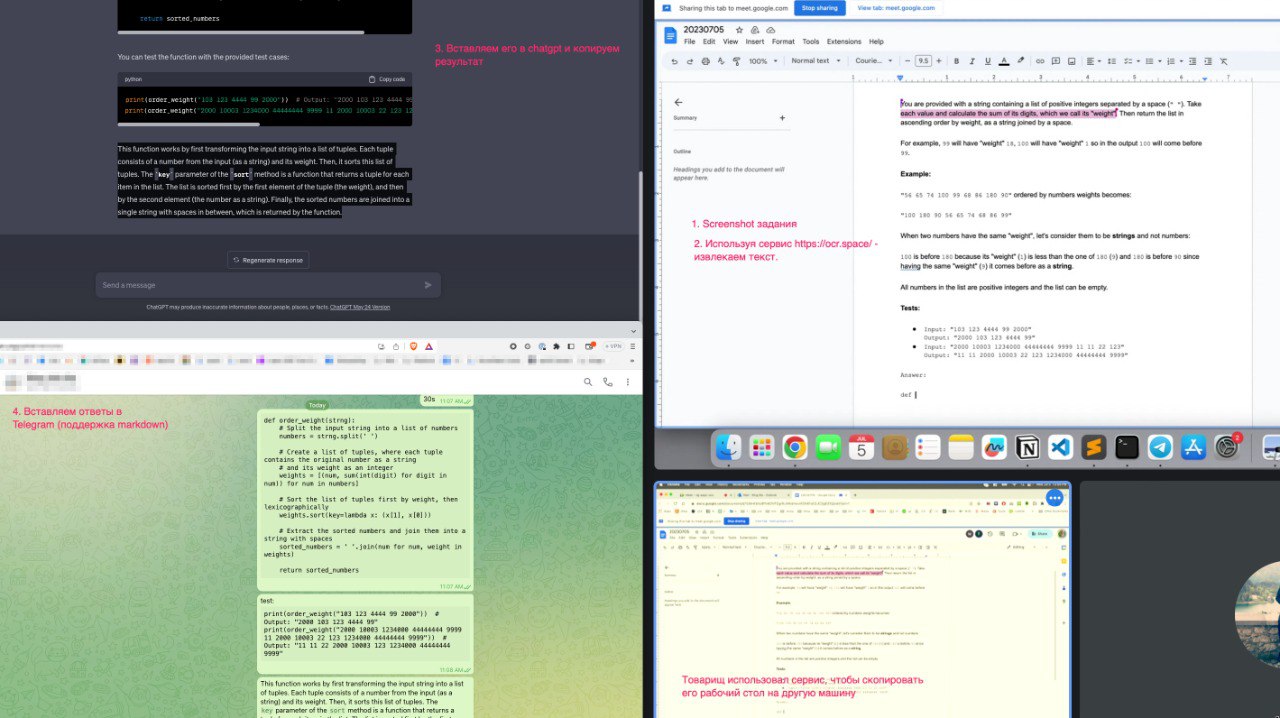Open the 100% zoom dropdown
This screenshot has width=1280, height=718.
pyautogui.click(x=763, y=61)
